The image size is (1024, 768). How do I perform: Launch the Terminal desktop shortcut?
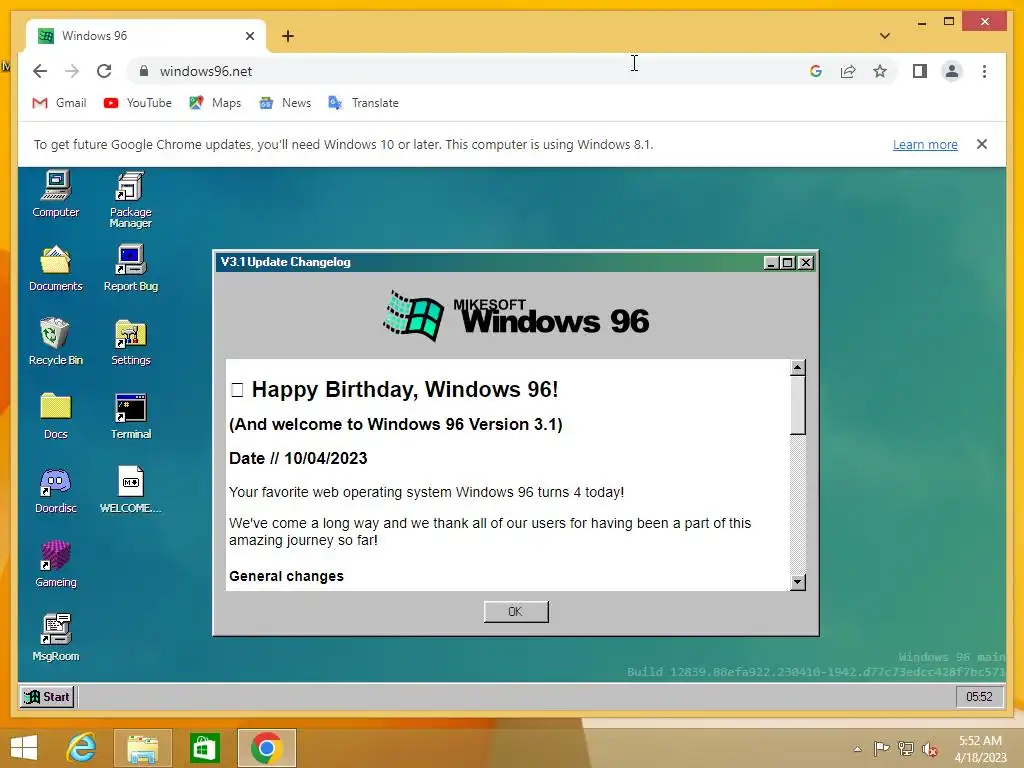(x=131, y=415)
